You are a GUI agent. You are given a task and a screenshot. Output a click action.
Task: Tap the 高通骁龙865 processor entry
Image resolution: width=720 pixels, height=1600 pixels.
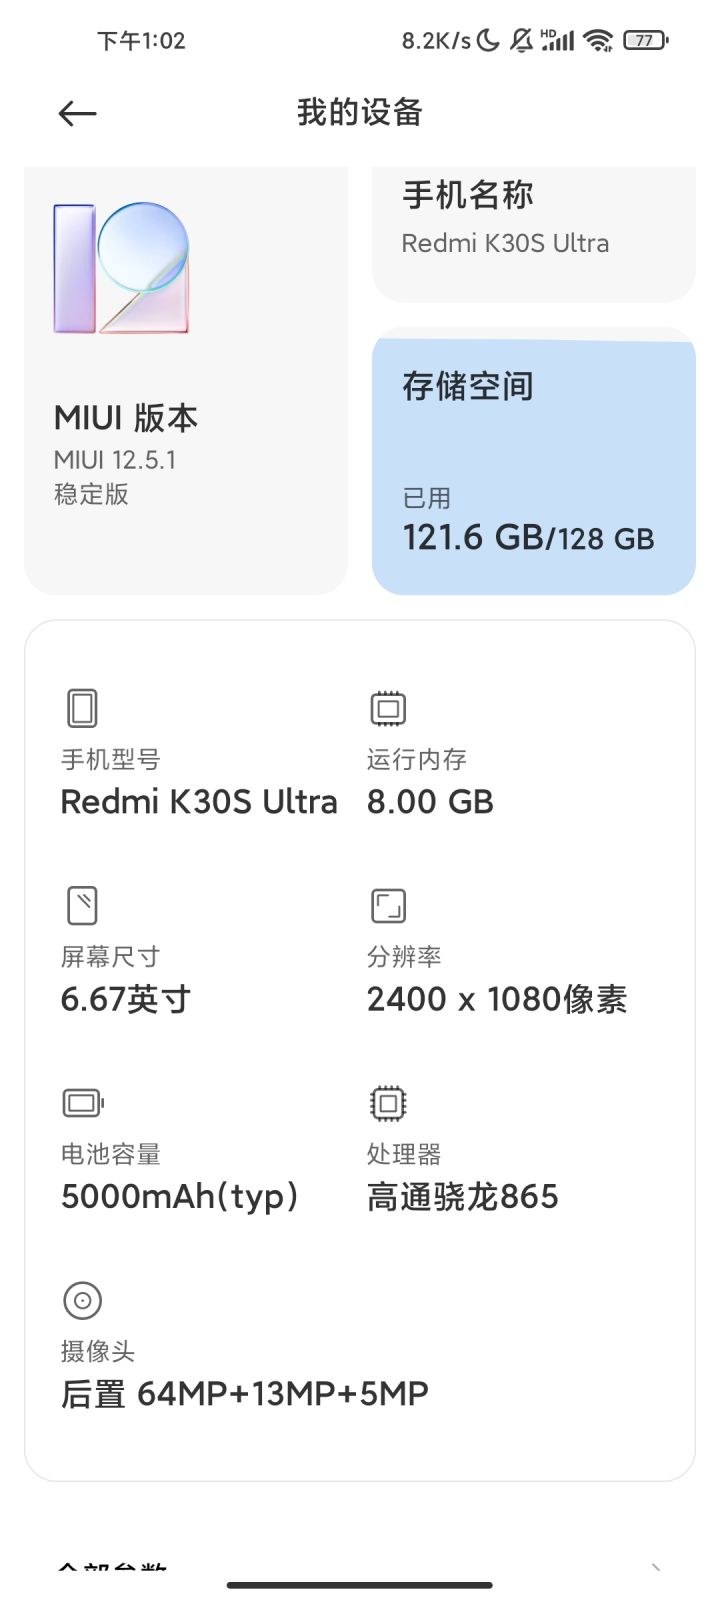[x=463, y=1196]
